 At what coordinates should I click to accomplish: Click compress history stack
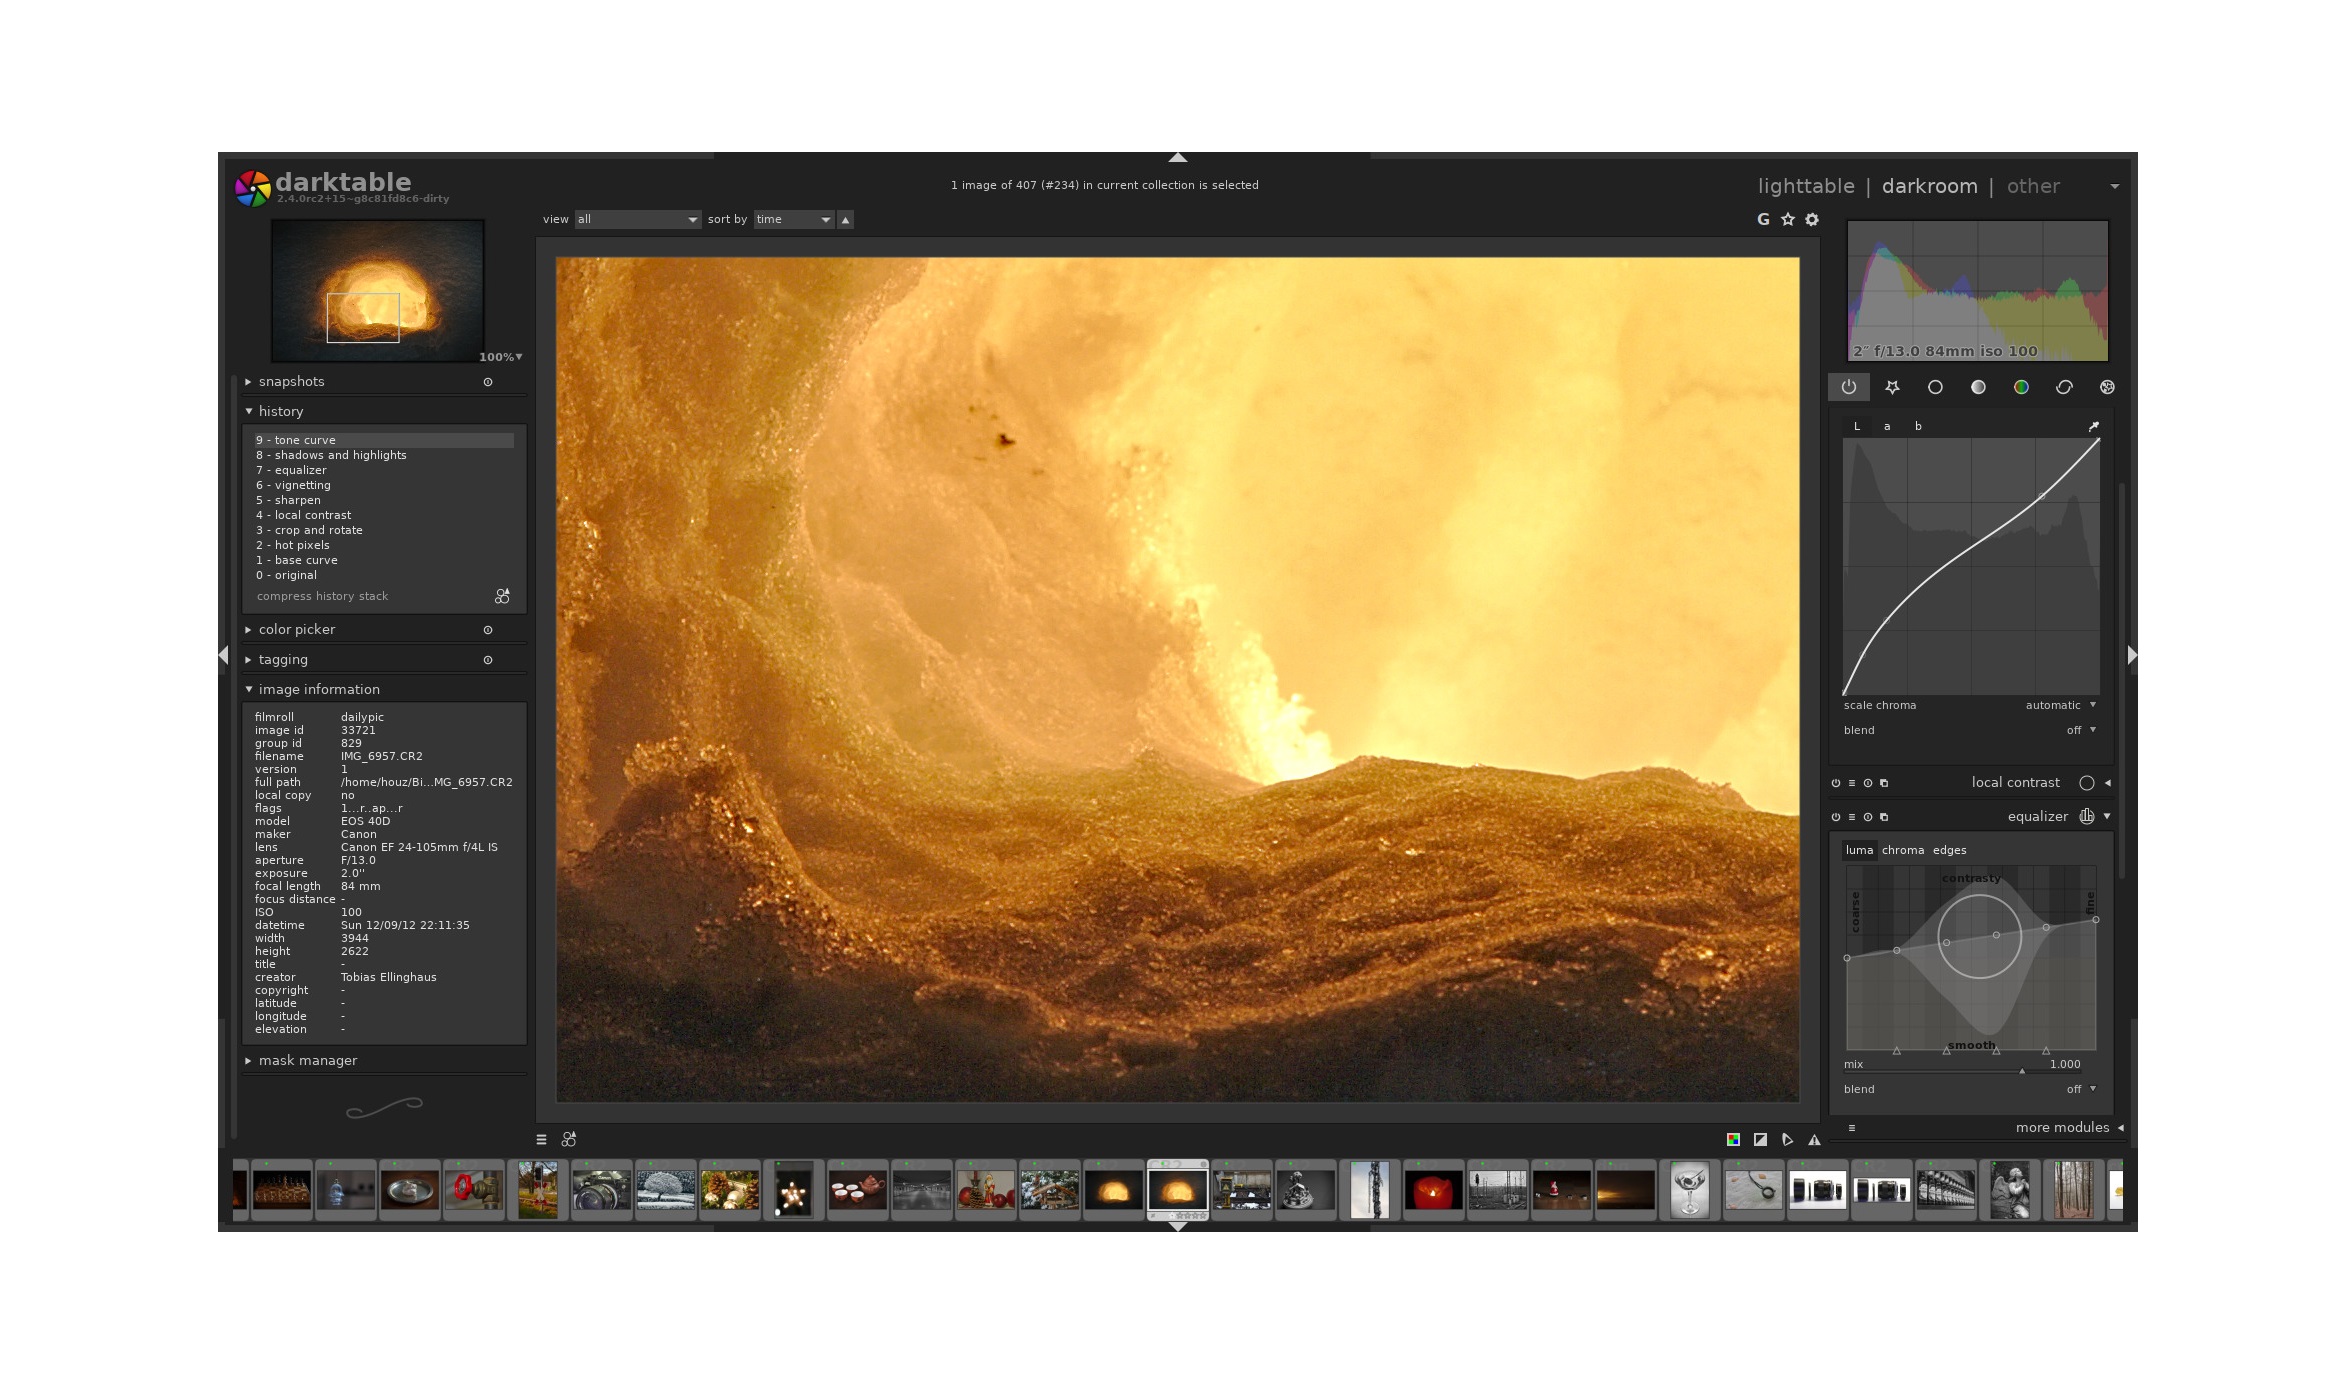[x=323, y=595]
